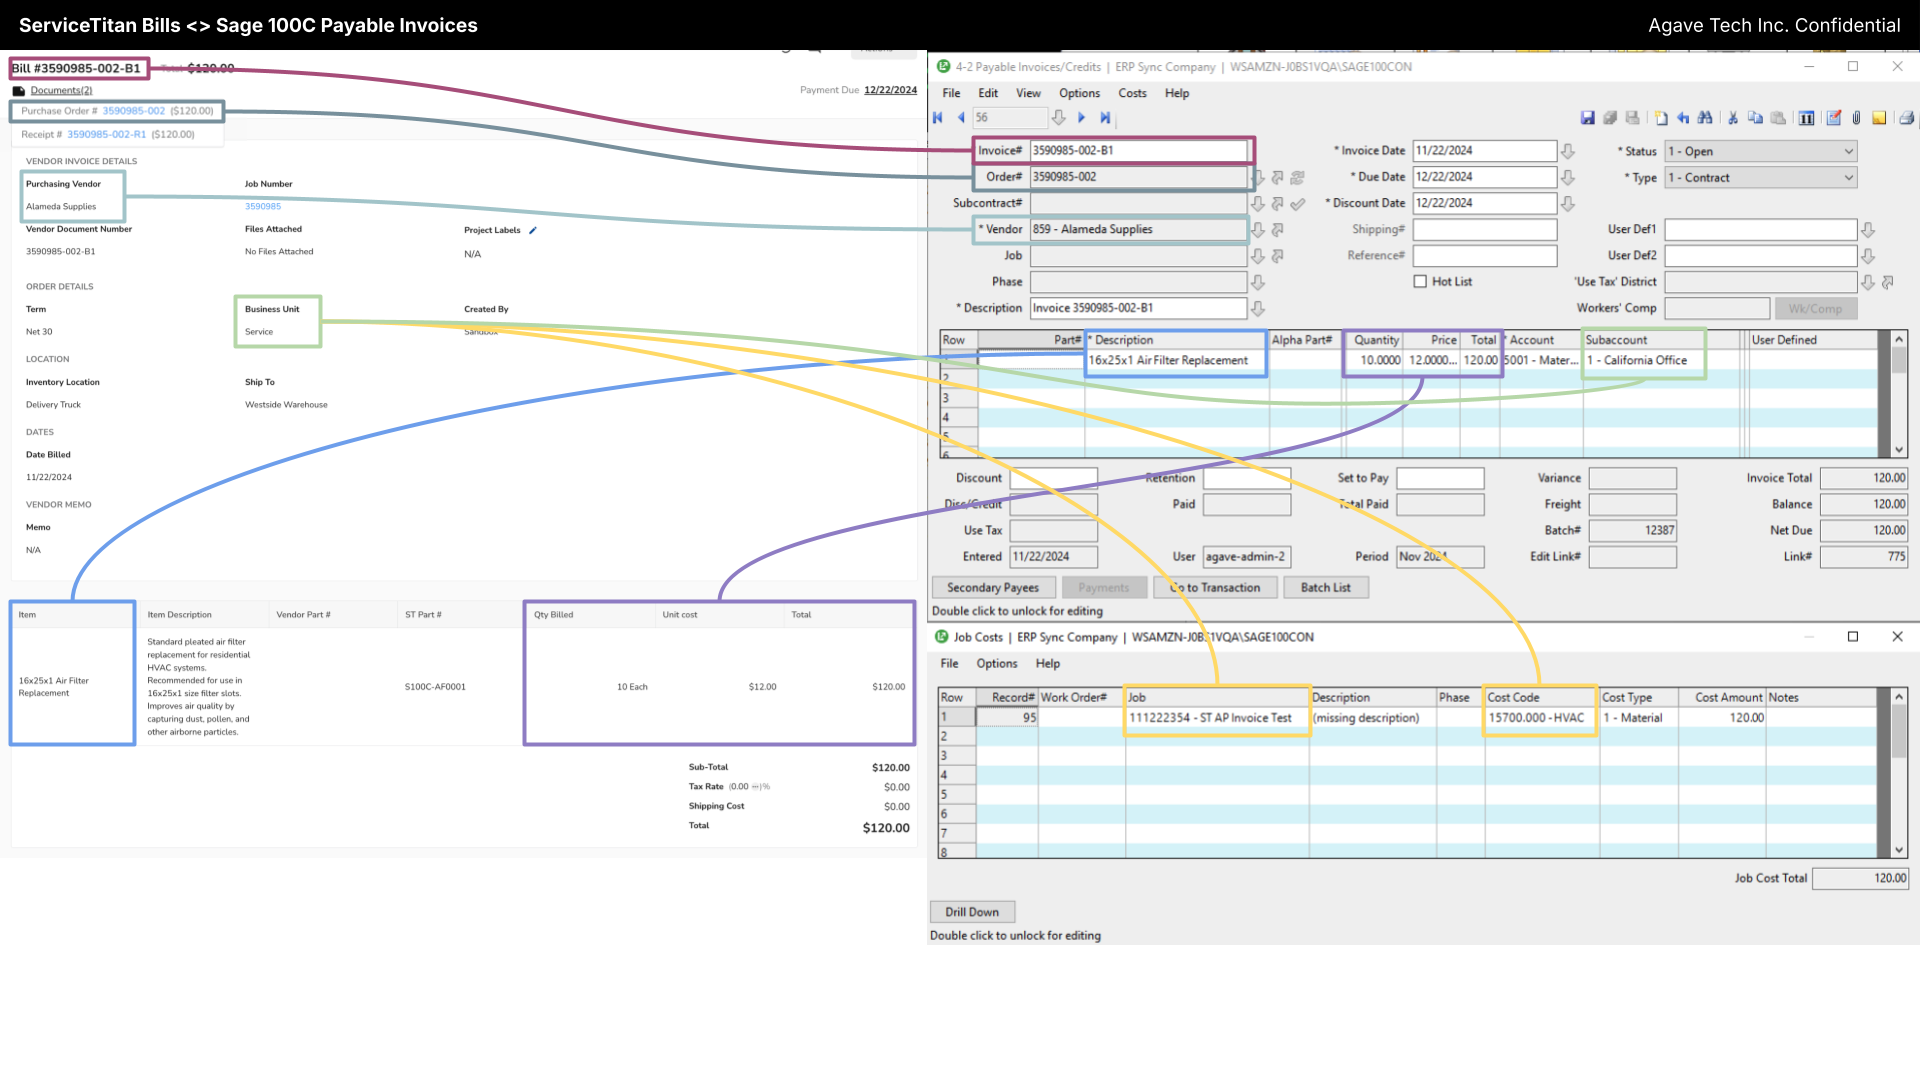Image resolution: width=1920 pixels, height=1080 pixels.
Task: Open detail arrow next to Order# field
Action: [1277, 177]
